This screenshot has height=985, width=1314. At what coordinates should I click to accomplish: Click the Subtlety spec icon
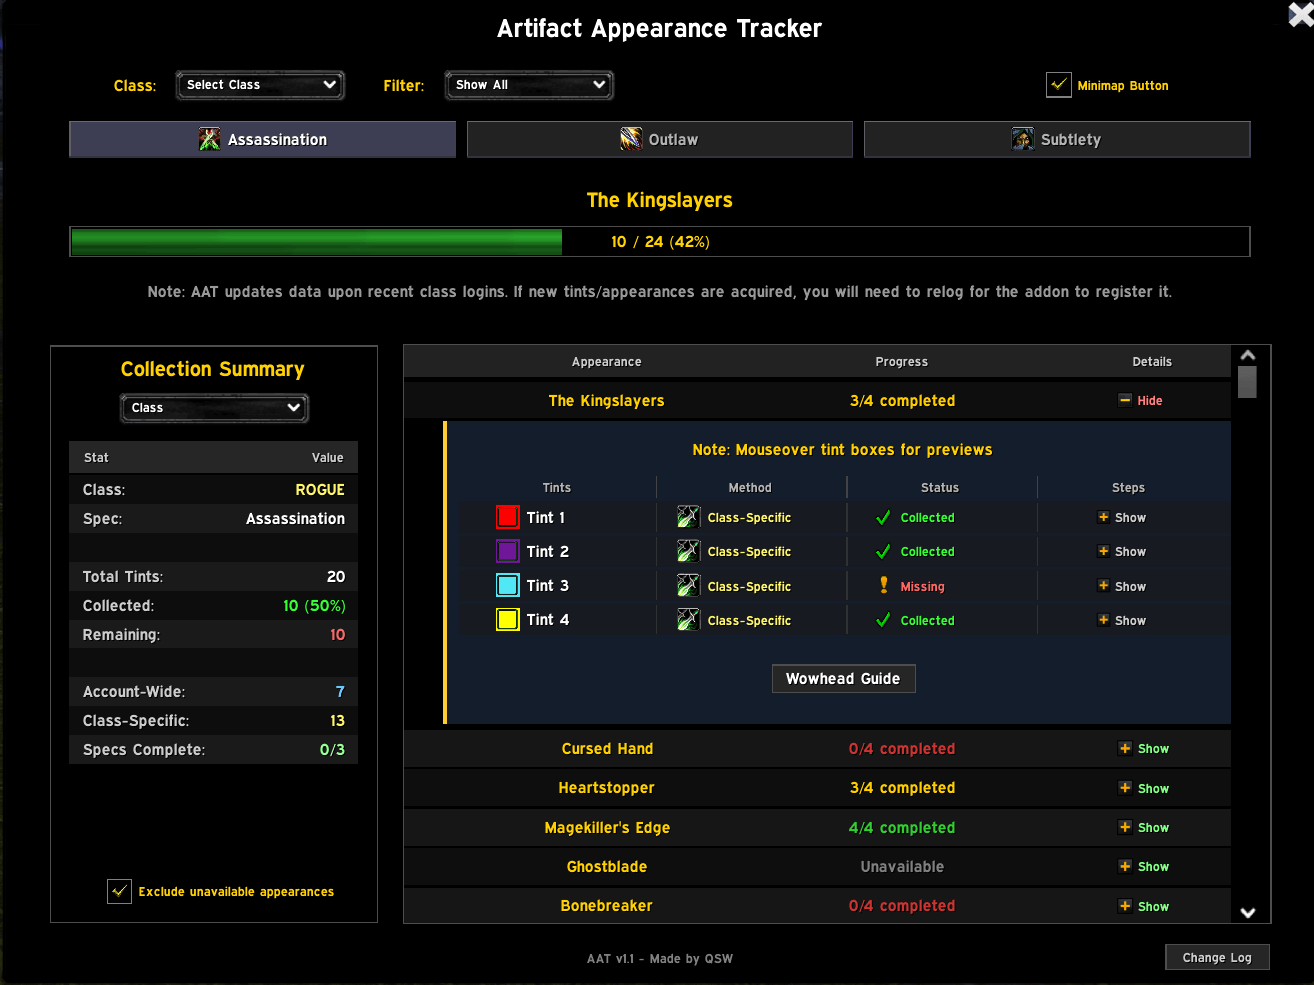[x=1022, y=140]
